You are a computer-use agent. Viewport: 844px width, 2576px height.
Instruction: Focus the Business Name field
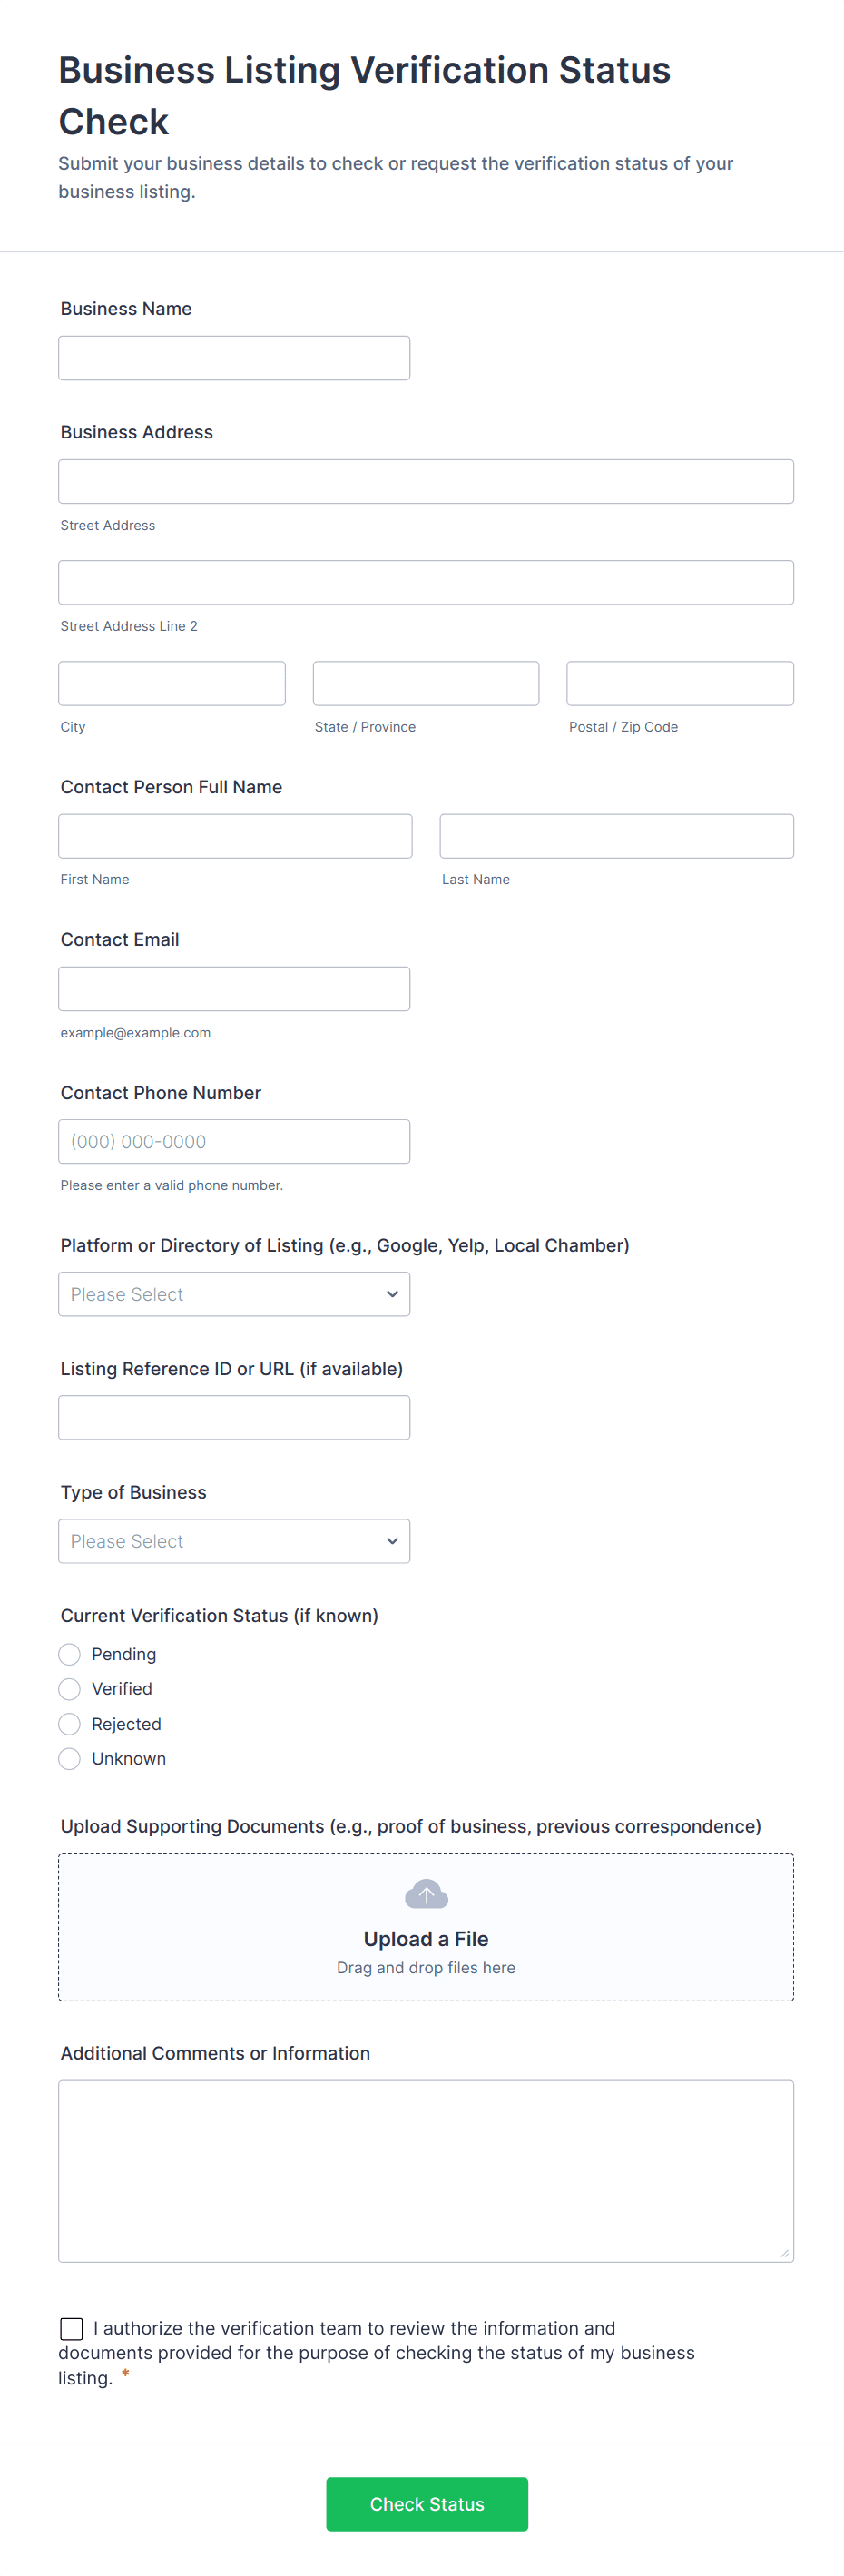(234, 358)
